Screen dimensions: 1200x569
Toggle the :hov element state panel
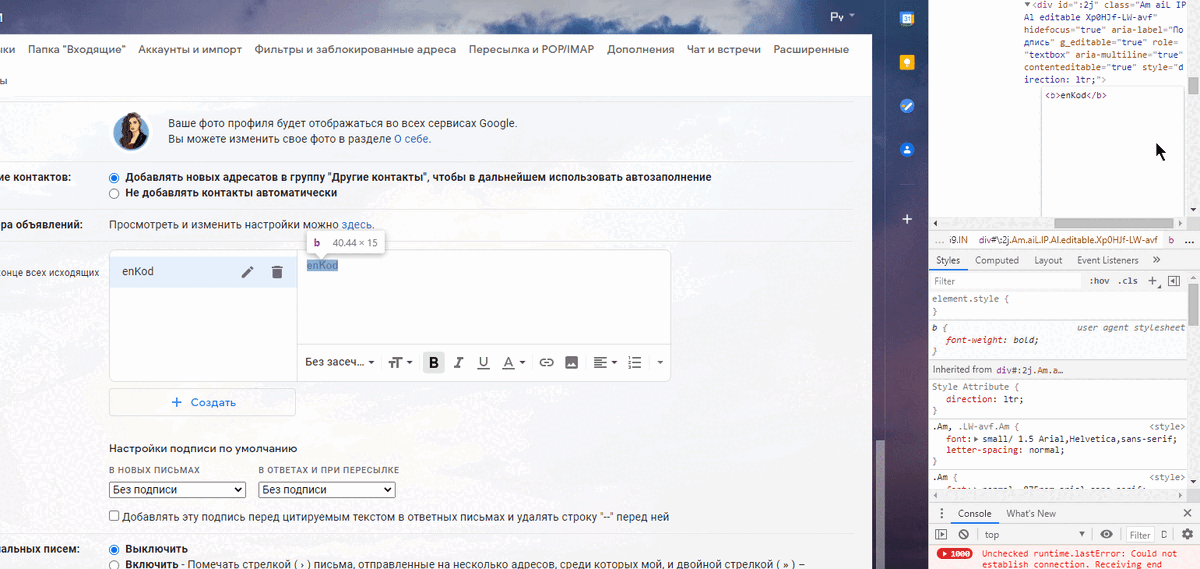click(x=1099, y=281)
